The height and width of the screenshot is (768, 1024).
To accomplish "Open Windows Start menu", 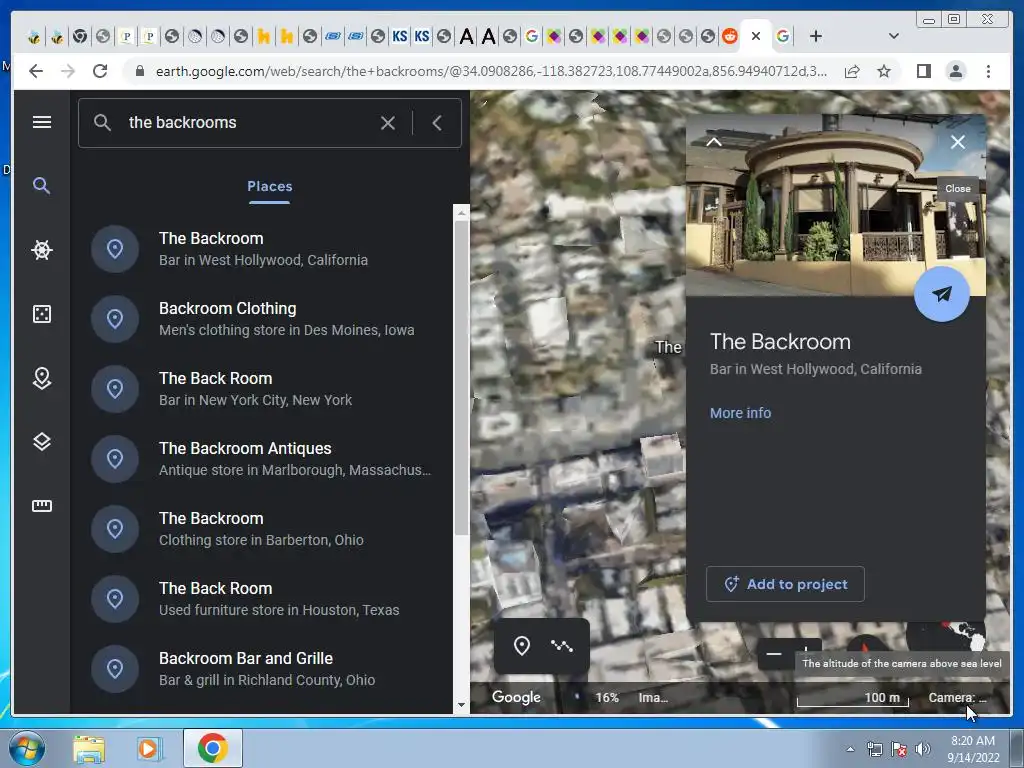I will tap(27, 748).
